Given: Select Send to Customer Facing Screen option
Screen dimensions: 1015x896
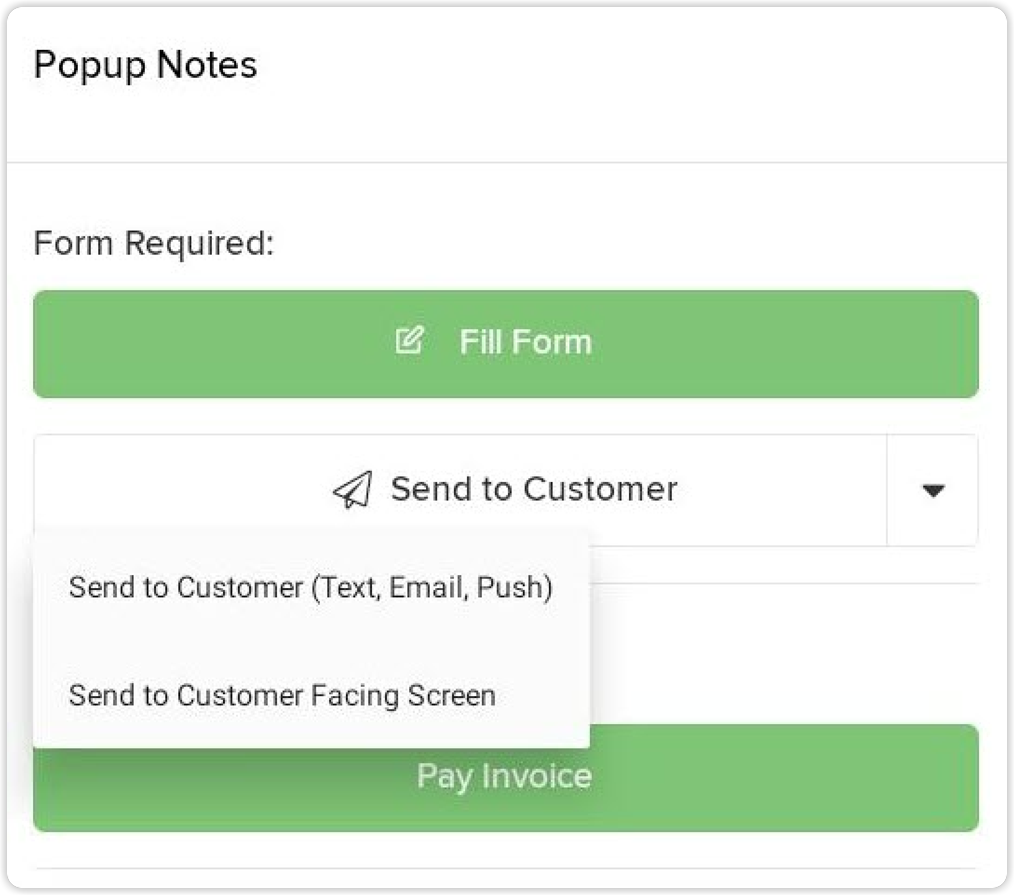Looking at the screenshot, I should coord(282,695).
